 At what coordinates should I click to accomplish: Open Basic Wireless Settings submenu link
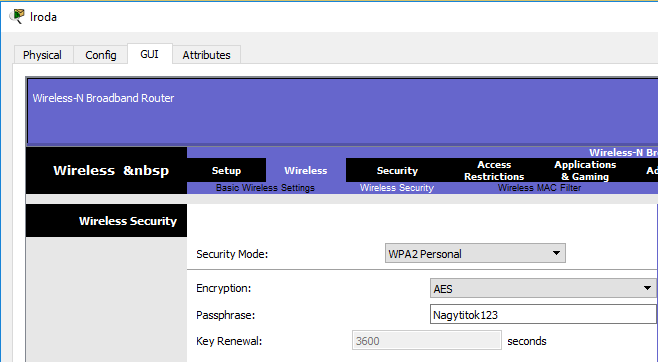pyautogui.click(x=265, y=188)
